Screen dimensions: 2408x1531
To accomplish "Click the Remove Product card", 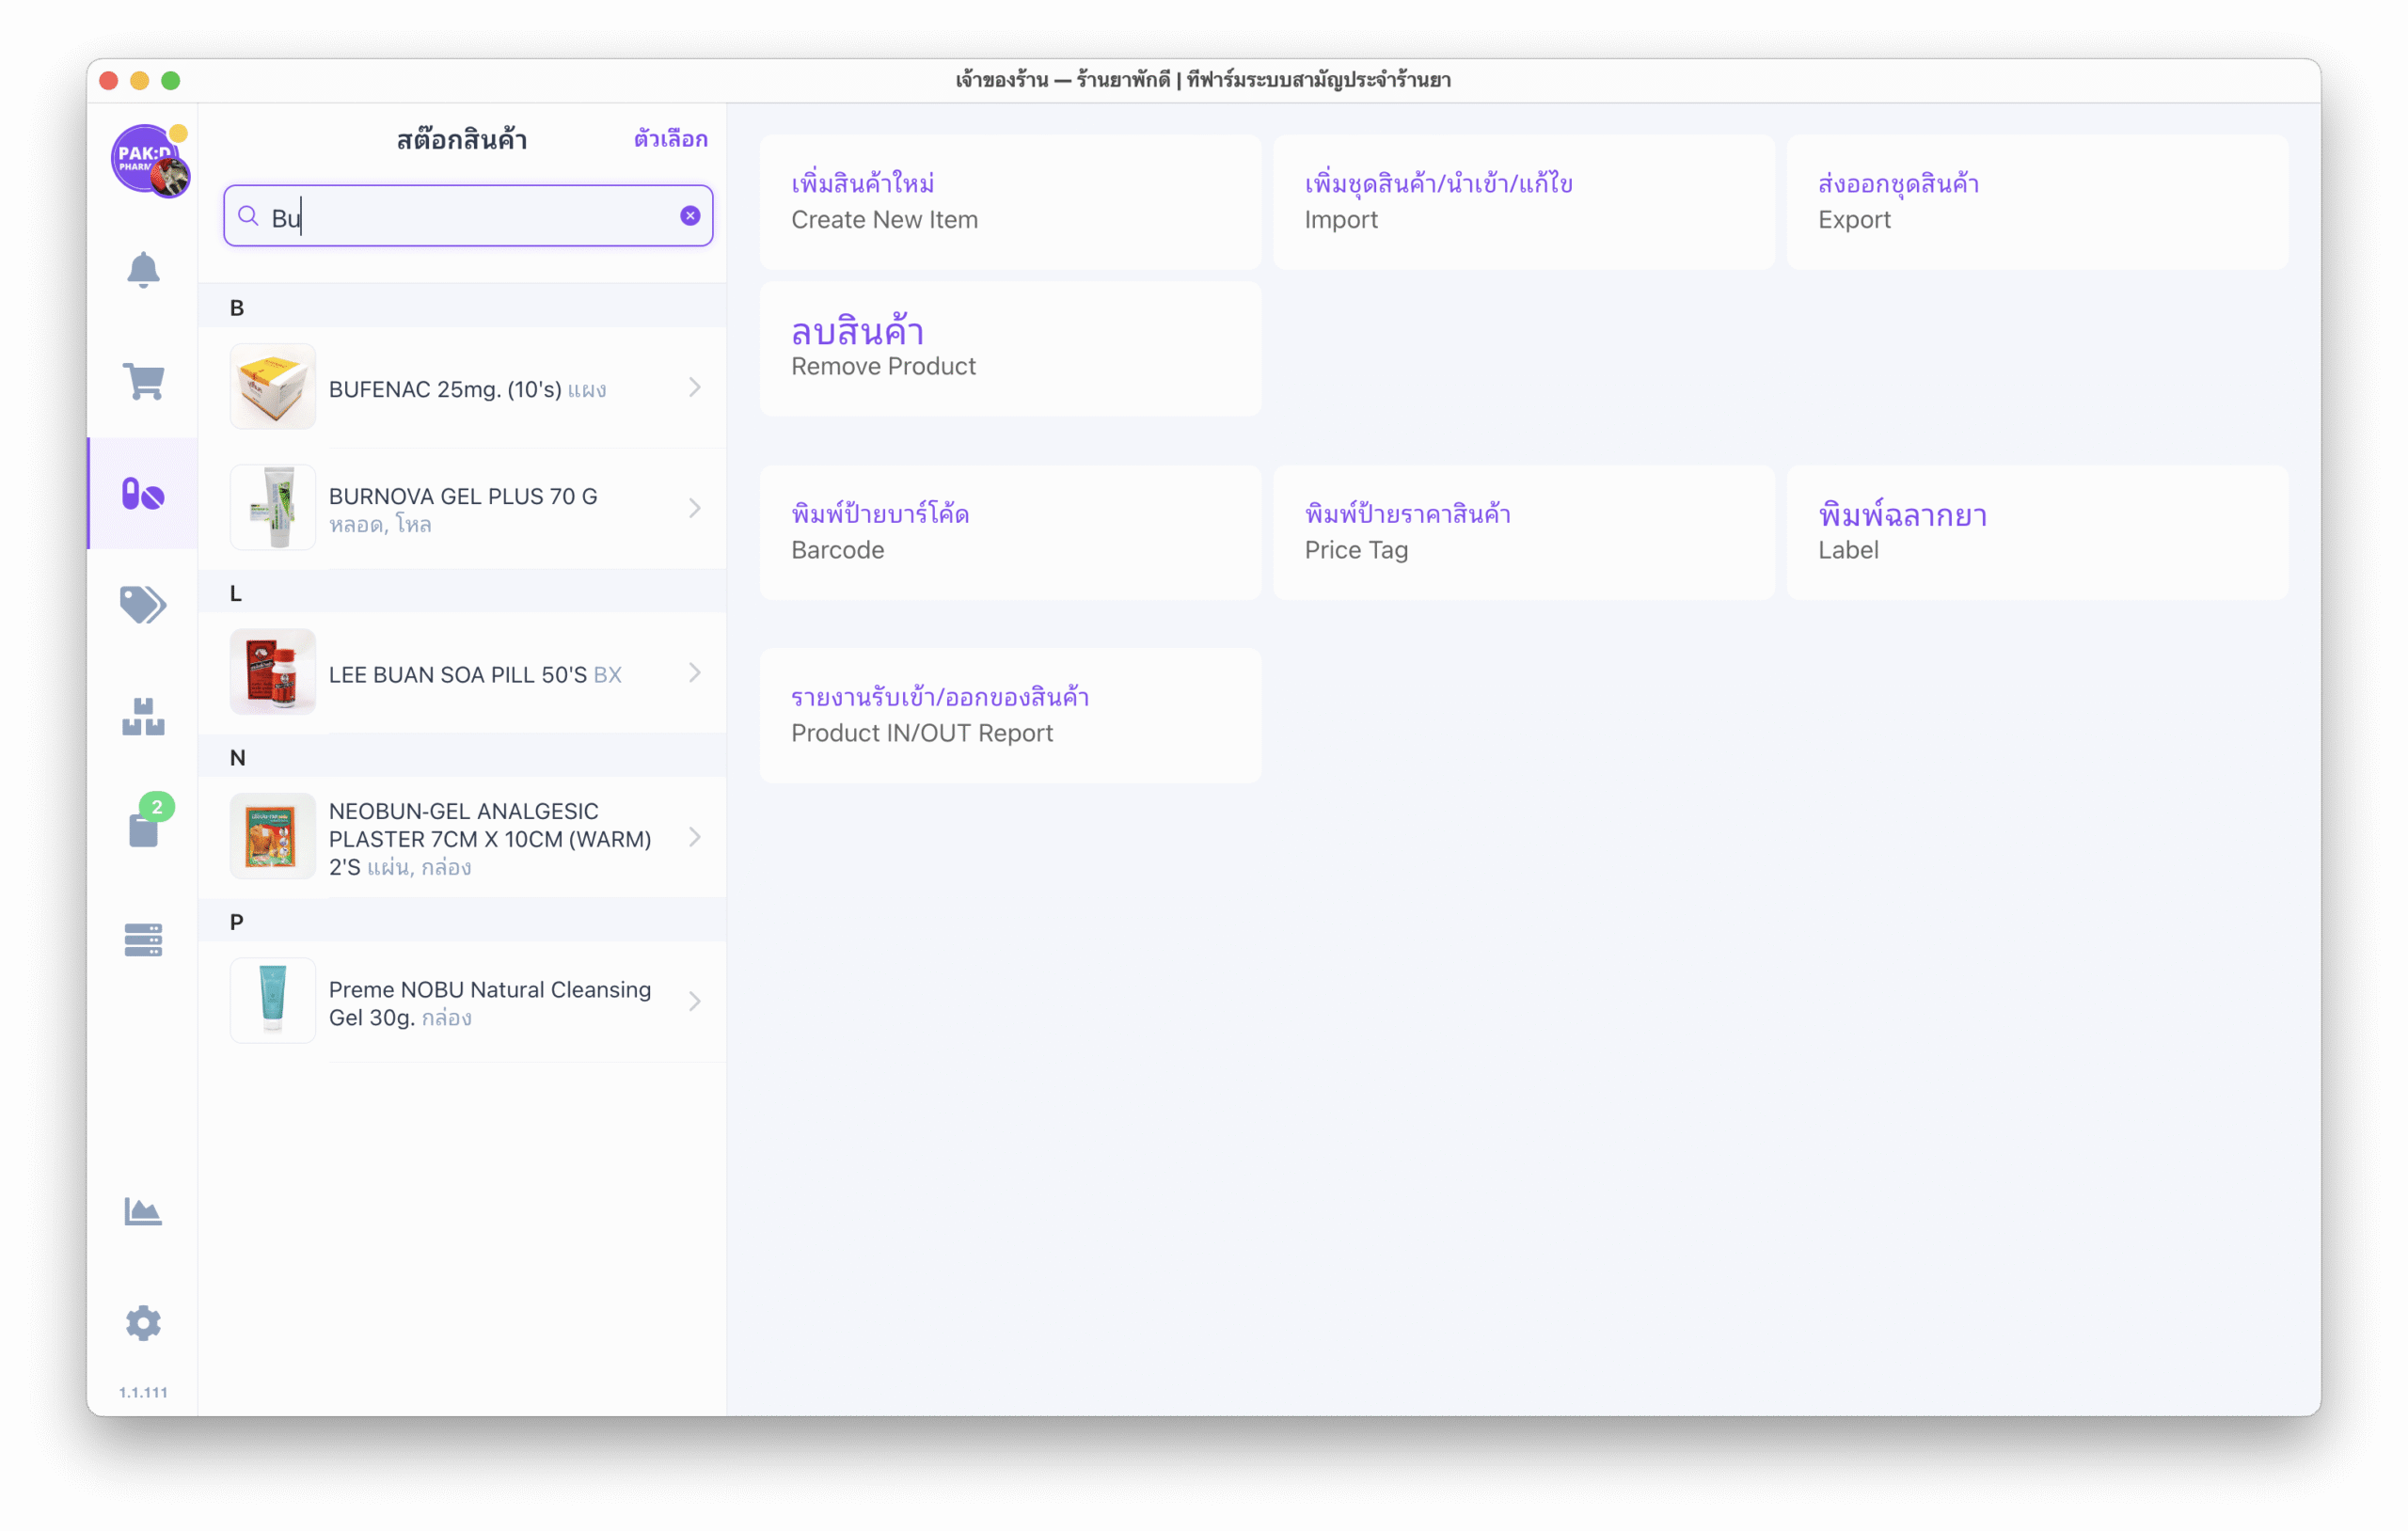I will [1010, 348].
